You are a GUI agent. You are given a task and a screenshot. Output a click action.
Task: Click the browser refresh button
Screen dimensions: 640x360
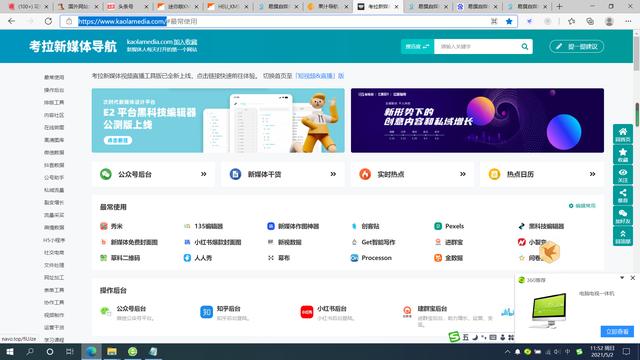[x=48, y=21]
